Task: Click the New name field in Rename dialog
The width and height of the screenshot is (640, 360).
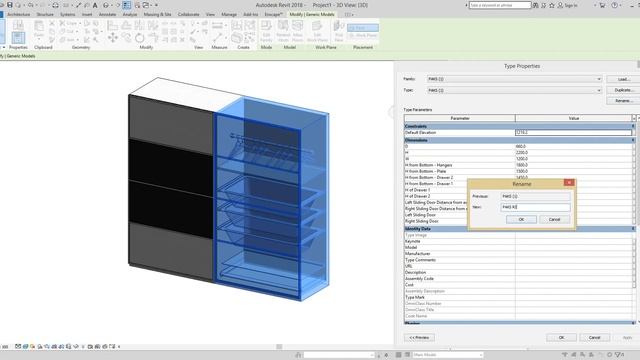Action: 536,207
